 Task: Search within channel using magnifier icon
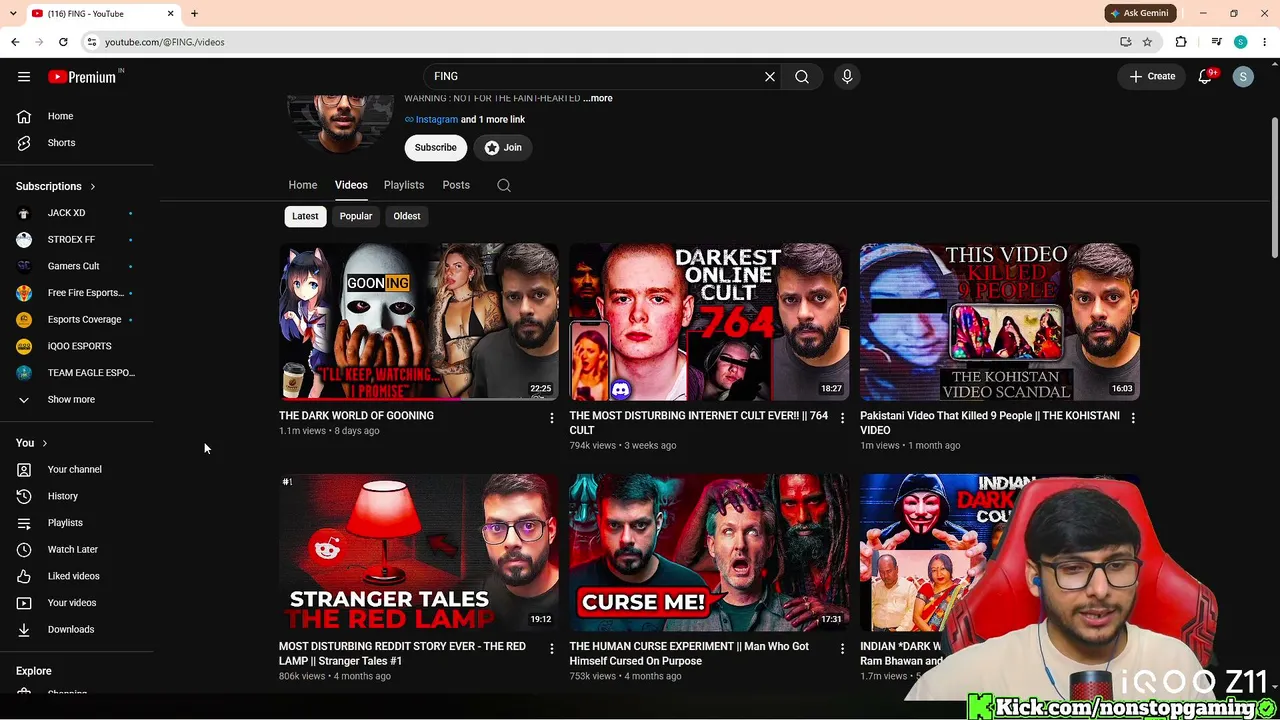click(x=504, y=185)
